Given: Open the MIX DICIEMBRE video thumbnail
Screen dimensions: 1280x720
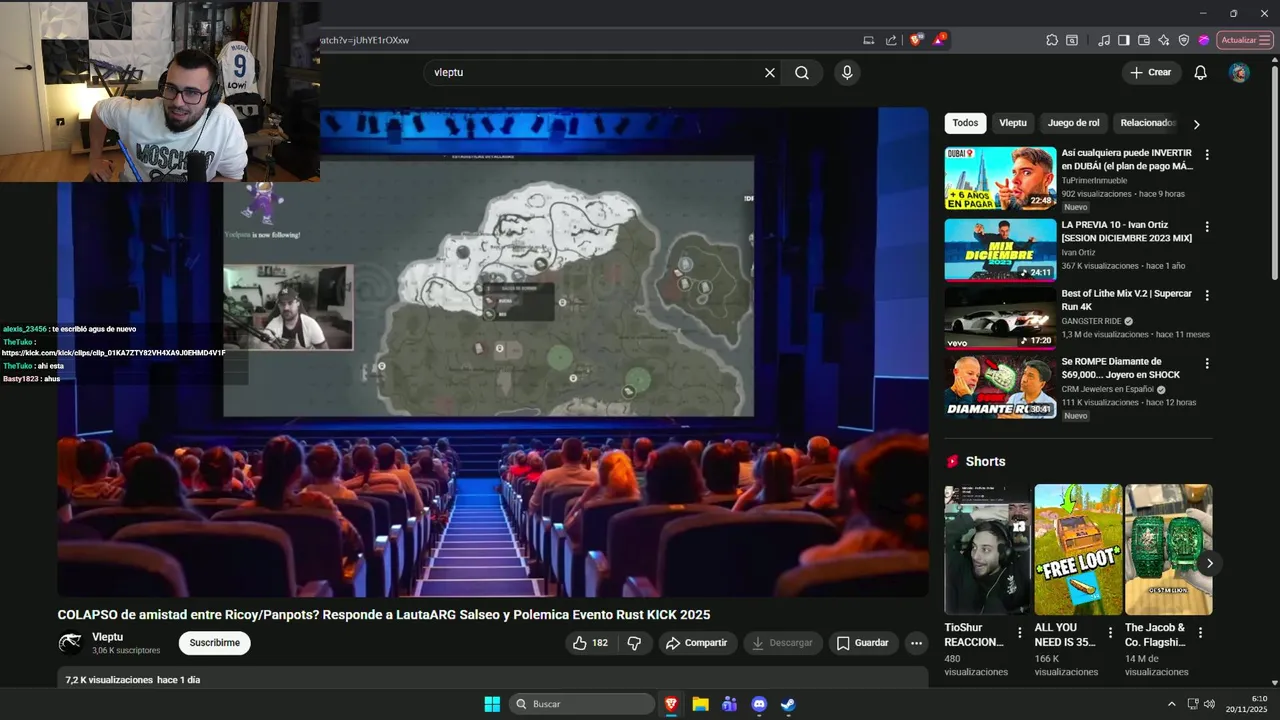Looking at the screenshot, I should [x=1000, y=249].
